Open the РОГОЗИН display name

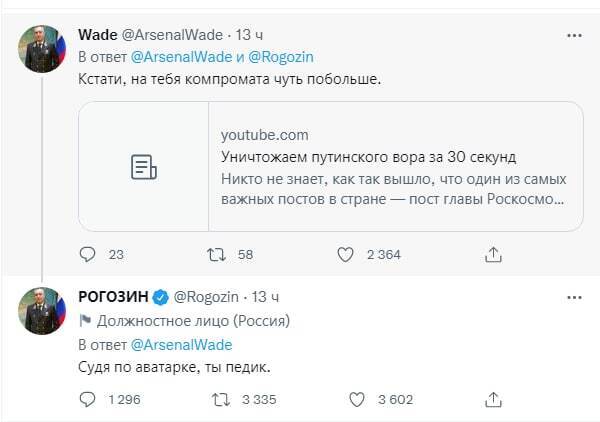pyautogui.click(x=113, y=297)
